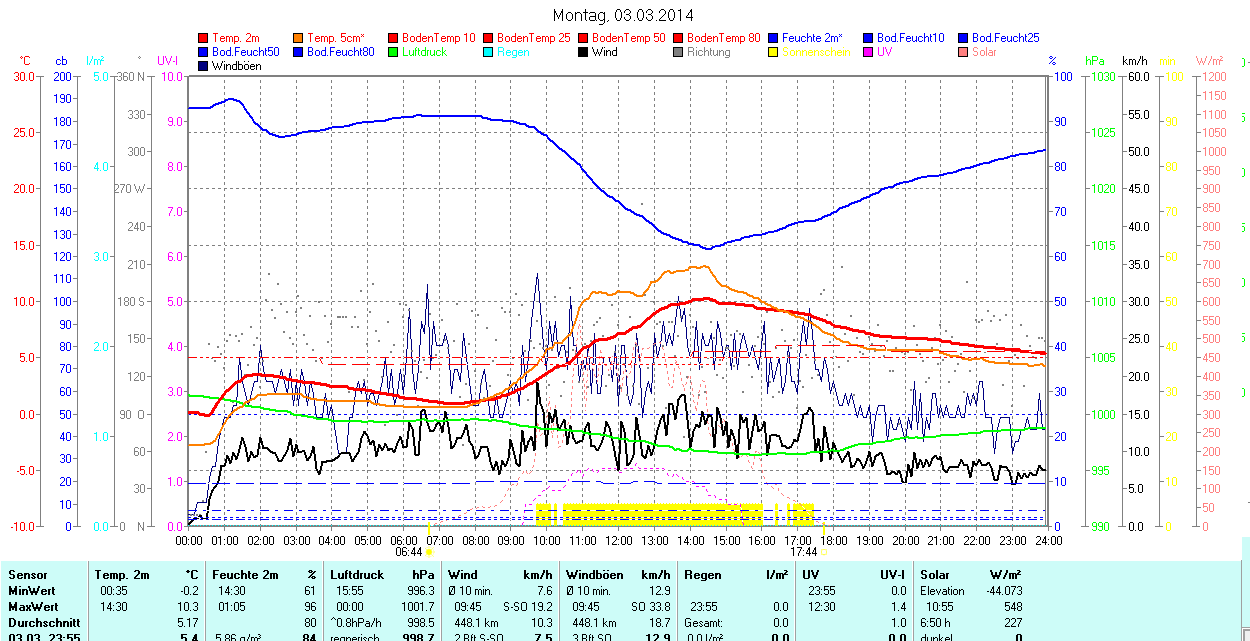Click the Feuchte 2m legend label

(x=813, y=38)
